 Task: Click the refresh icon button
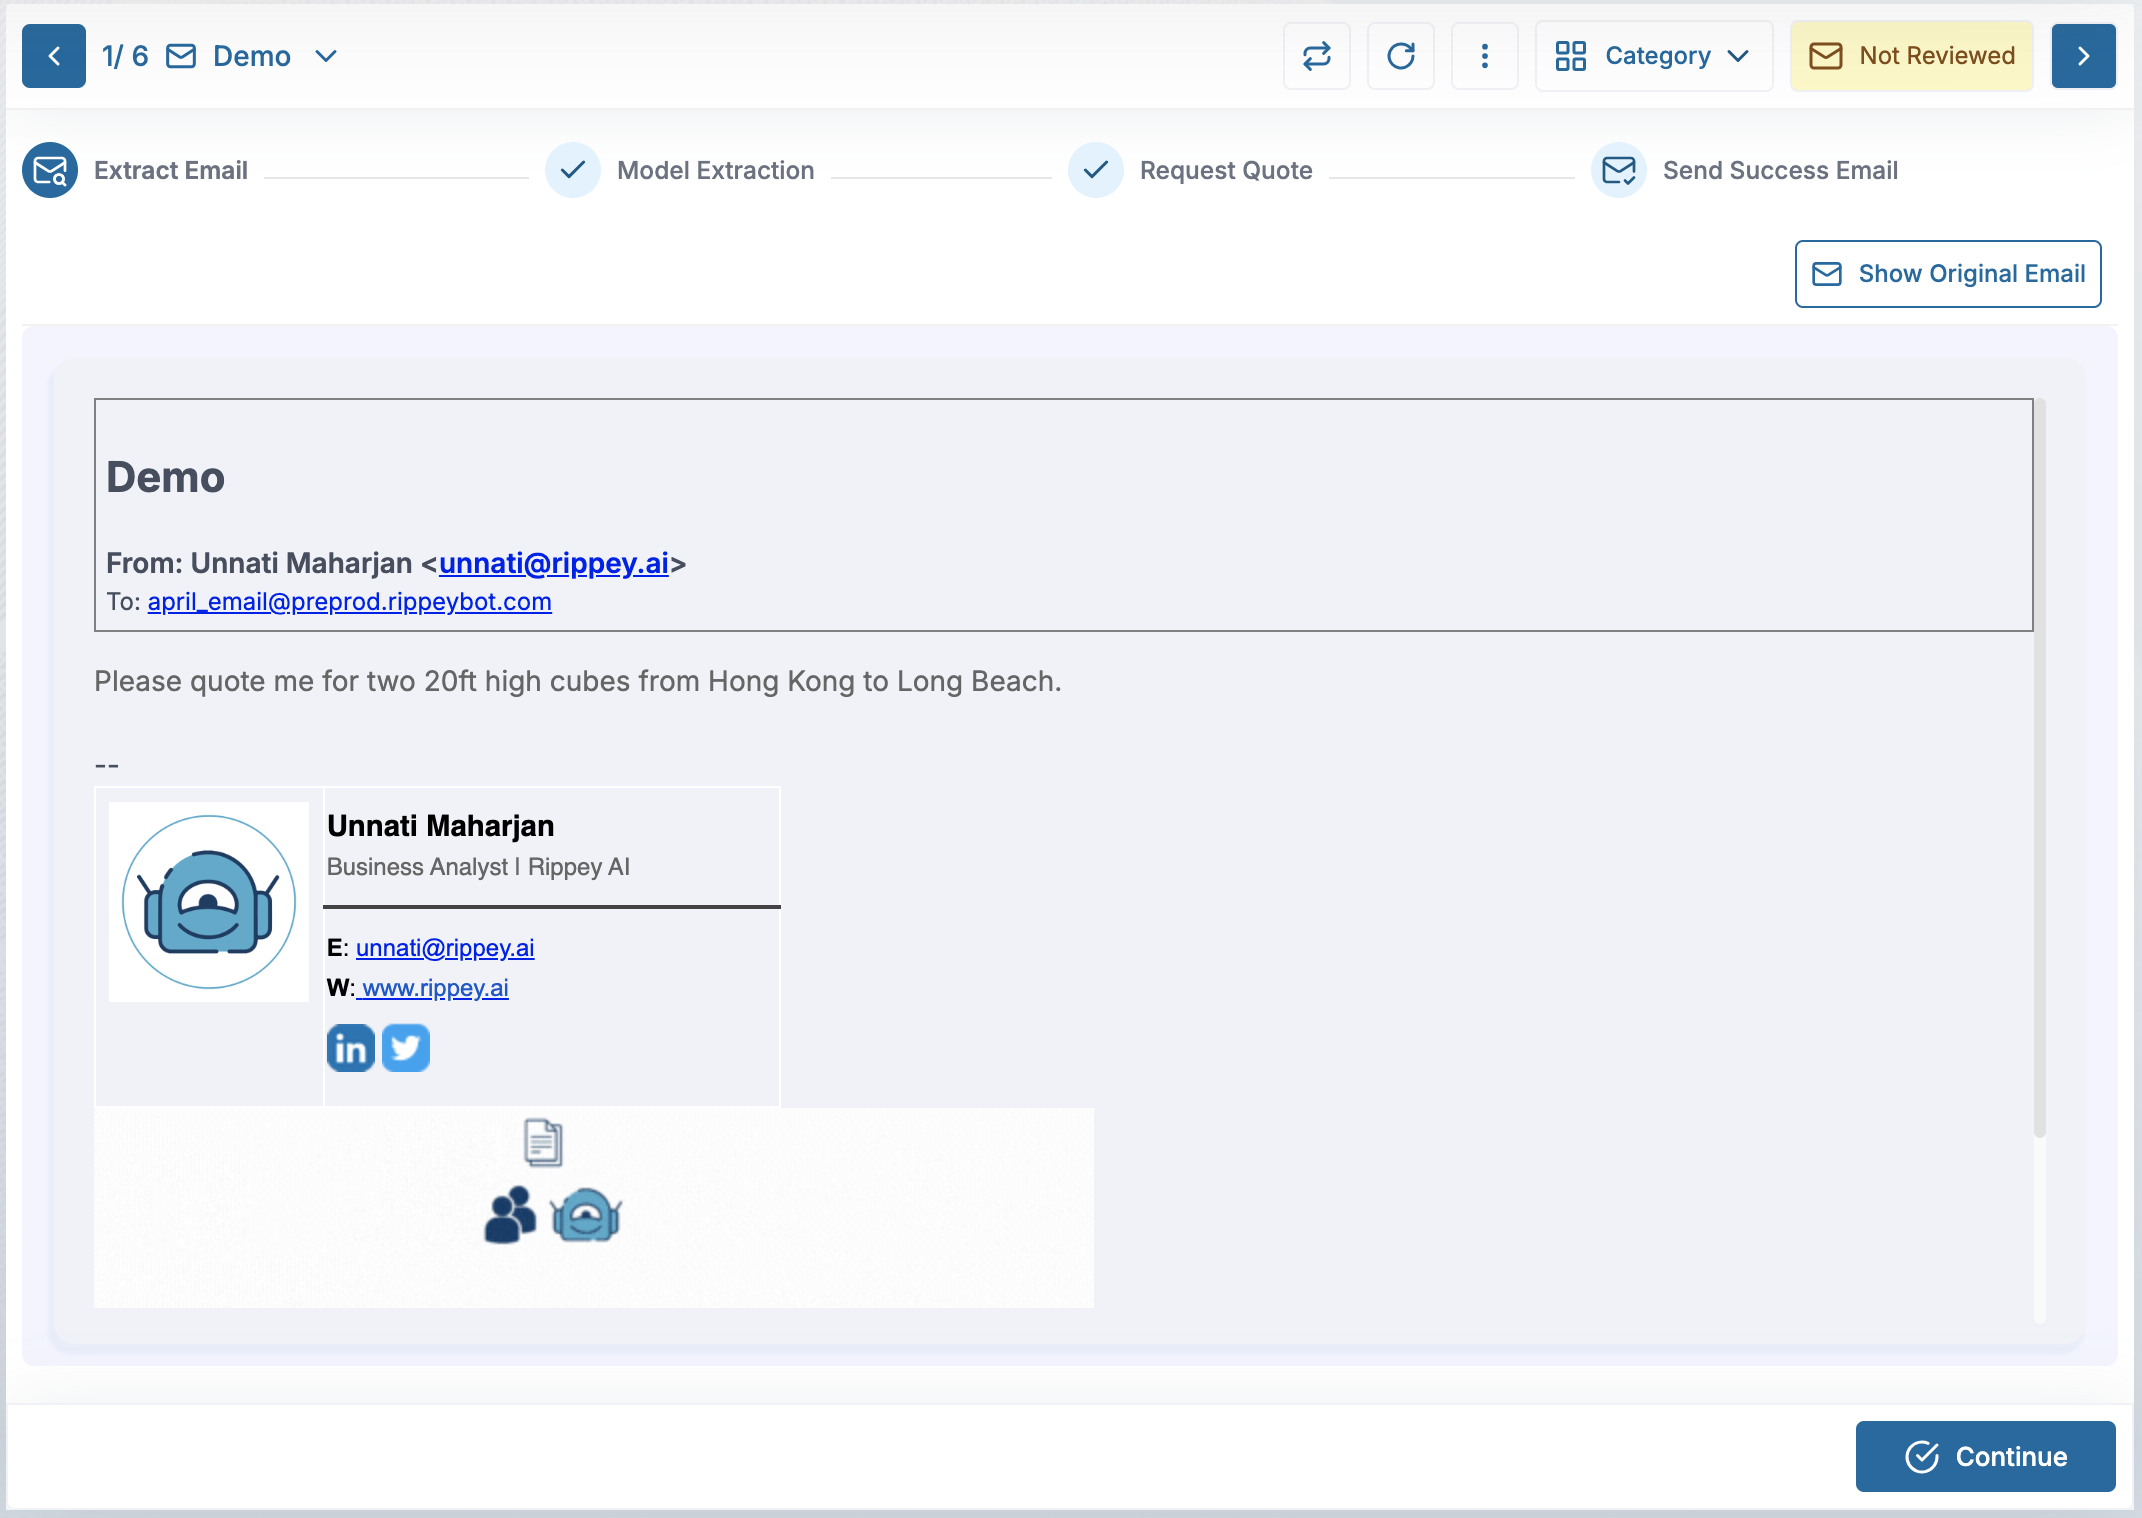1400,56
